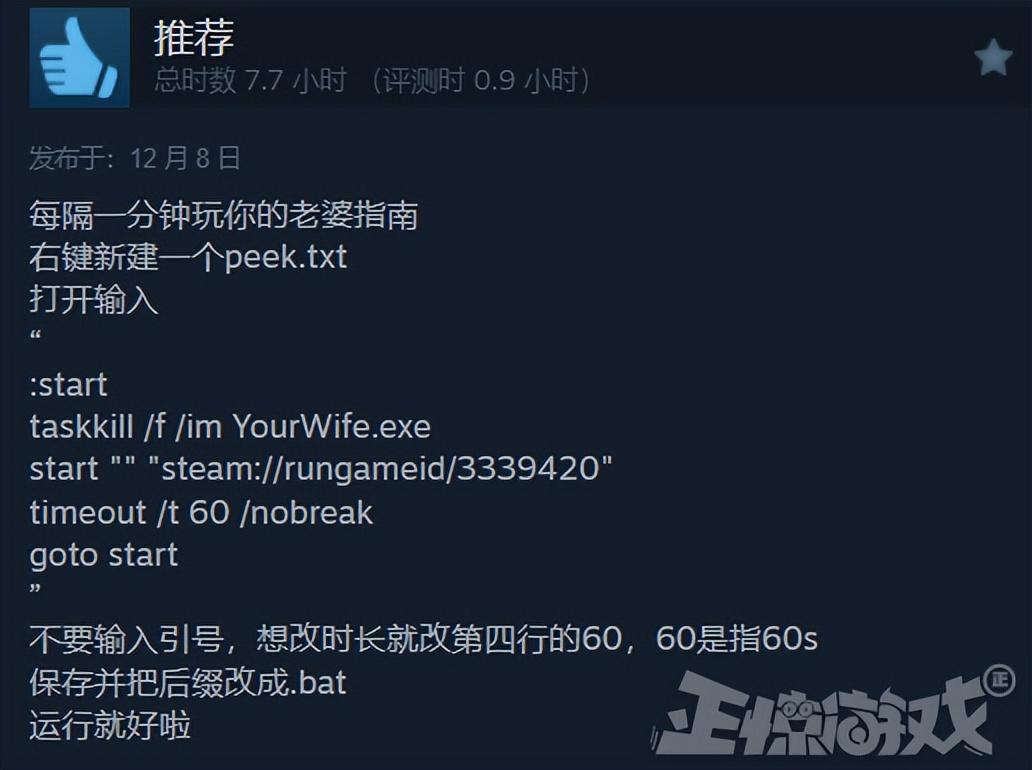
Task: Click the 保存并把后缀改成.bat line
Action: tap(188, 682)
